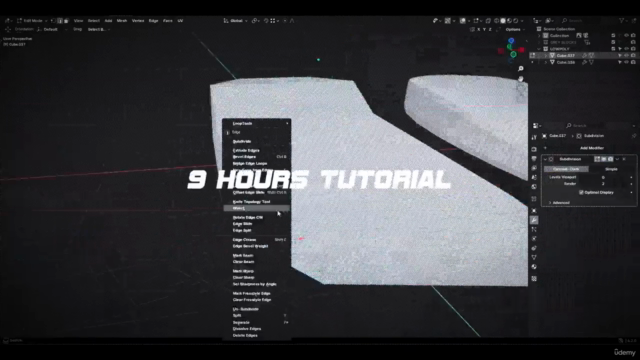Switch to edge select mode icon
The height and width of the screenshot is (360, 640).
click(60, 20)
